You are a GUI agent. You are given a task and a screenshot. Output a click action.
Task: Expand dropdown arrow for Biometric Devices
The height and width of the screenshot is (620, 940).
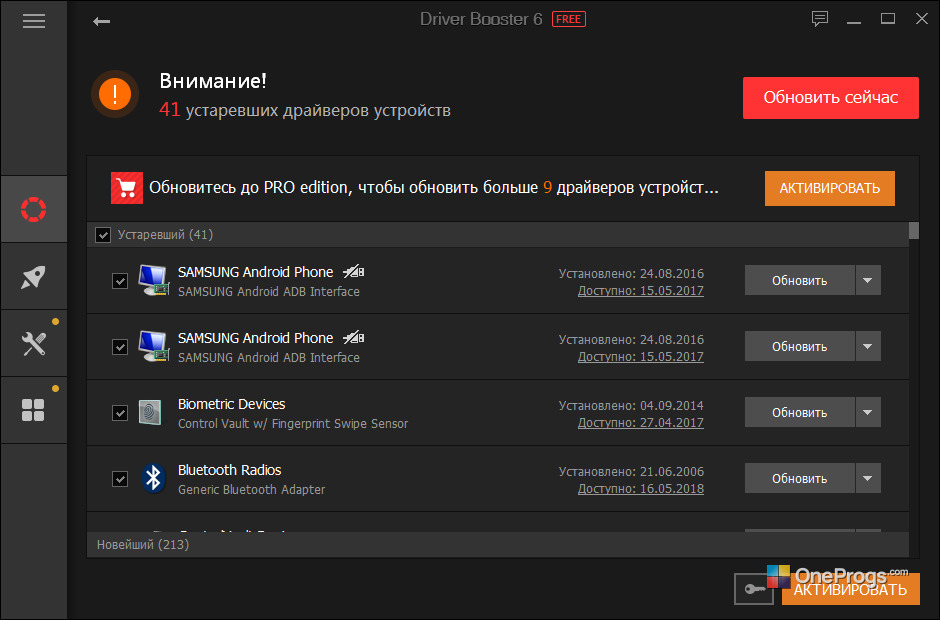[868, 412]
